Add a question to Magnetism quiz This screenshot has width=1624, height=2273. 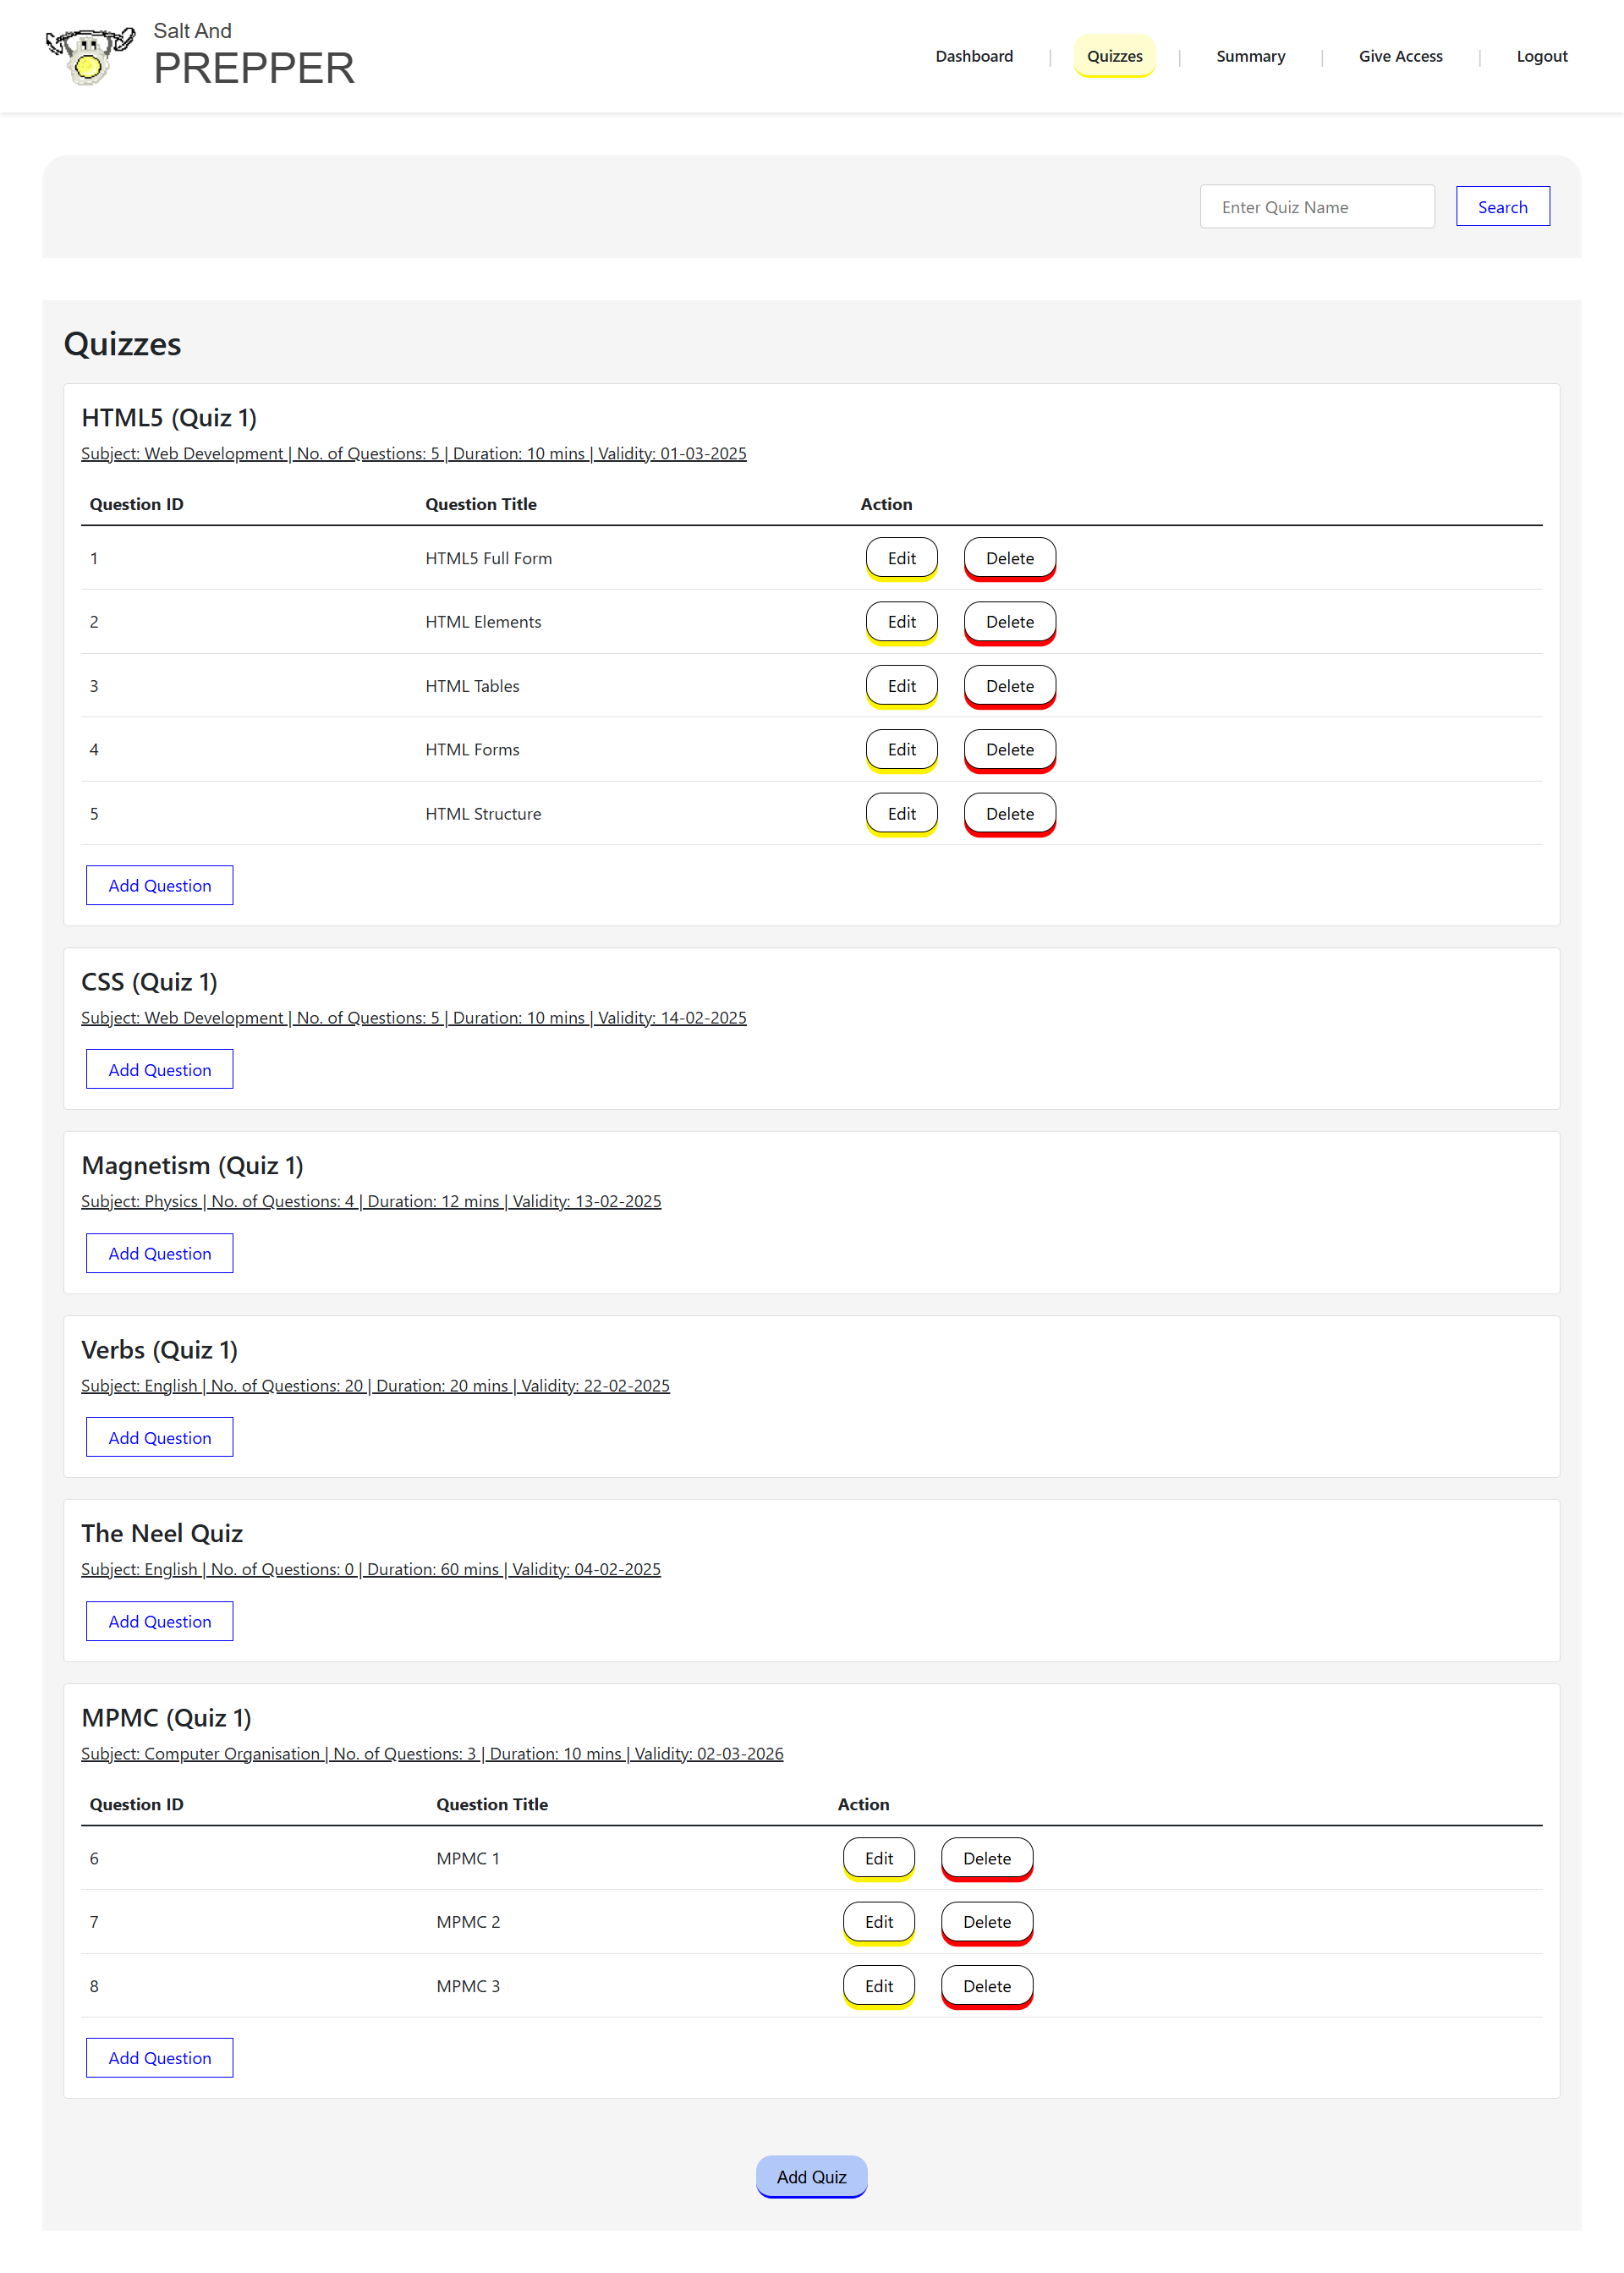click(159, 1254)
